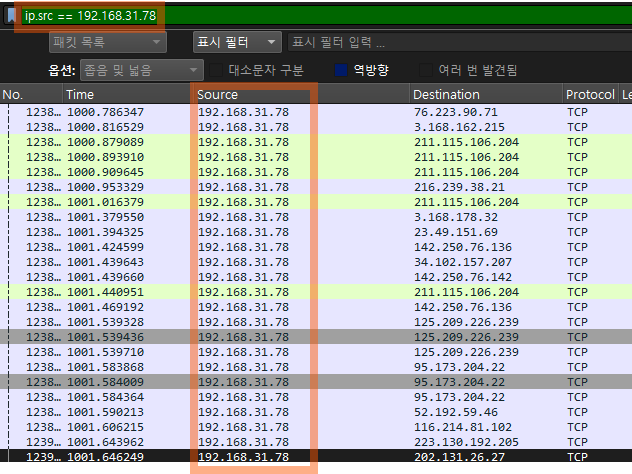Select packet row with time 1000.786347

316,112
